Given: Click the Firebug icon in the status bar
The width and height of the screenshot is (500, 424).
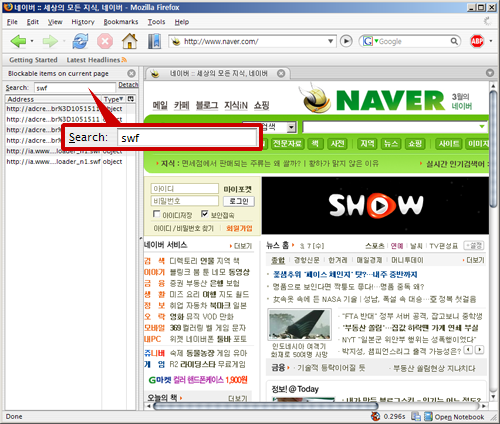Looking at the screenshot, I should coord(376,416).
